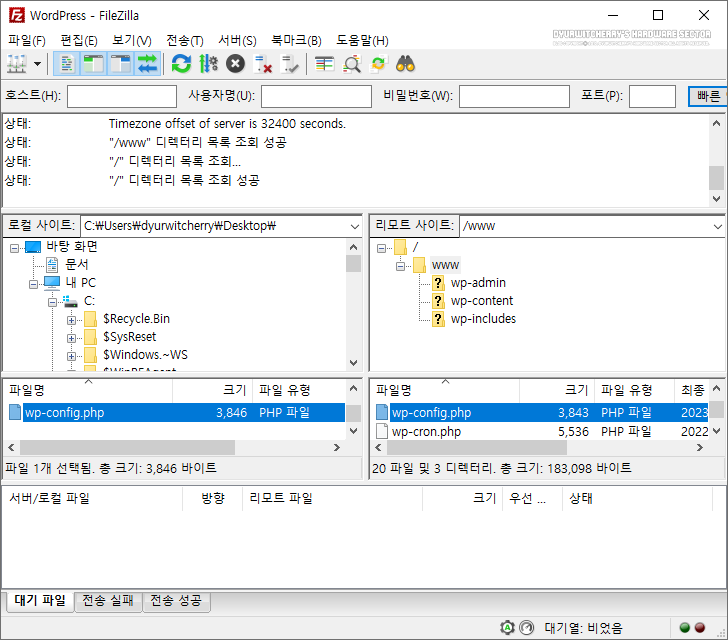Switch to the 대기 파일 tab
728x640 pixels.
point(40,601)
